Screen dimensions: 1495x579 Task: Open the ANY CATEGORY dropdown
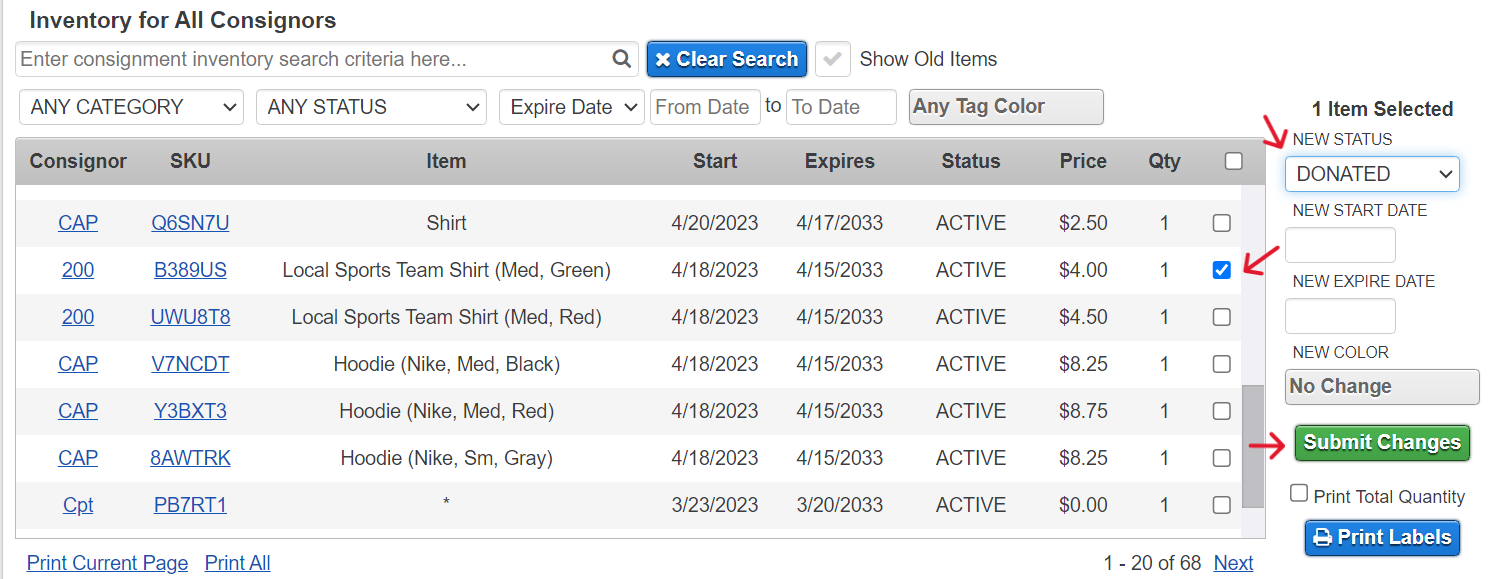[x=131, y=107]
